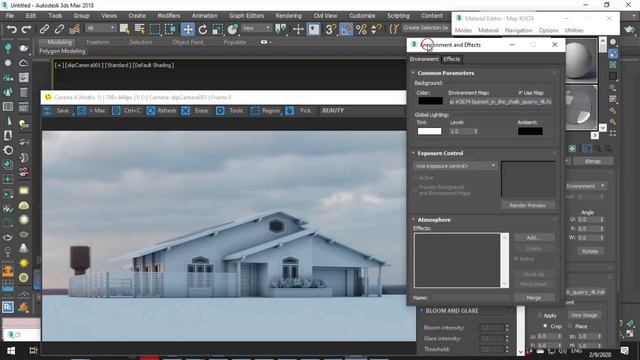Screen dimensions: 640x360
Task: Click the white Tint color swatch
Action: click(429, 131)
